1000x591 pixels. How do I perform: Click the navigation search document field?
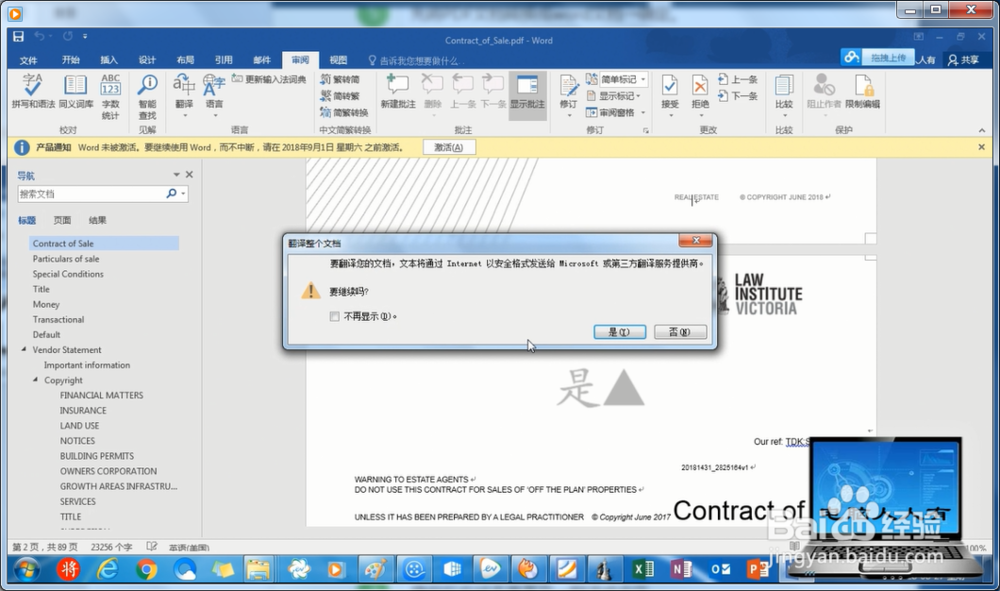click(91, 194)
